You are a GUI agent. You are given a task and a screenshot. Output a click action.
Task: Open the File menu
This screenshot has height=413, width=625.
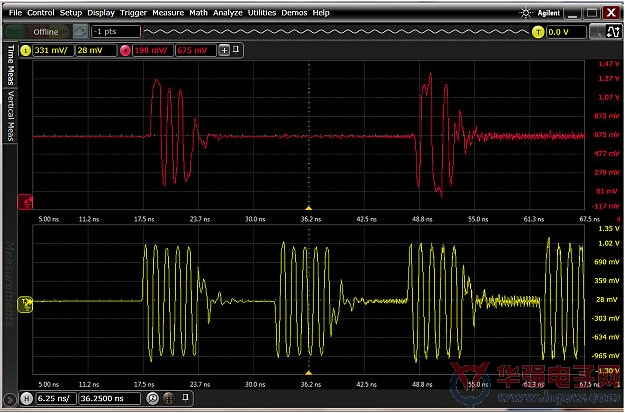pyautogui.click(x=15, y=13)
